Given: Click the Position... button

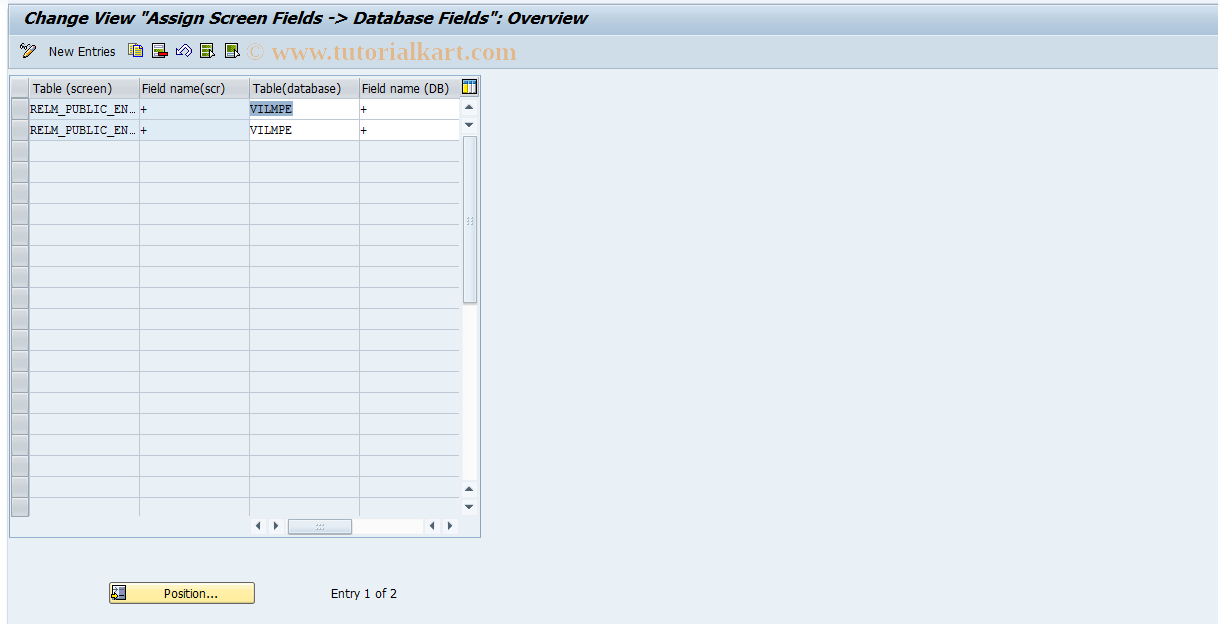Looking at the screenshot, I should tap(182, 593).
